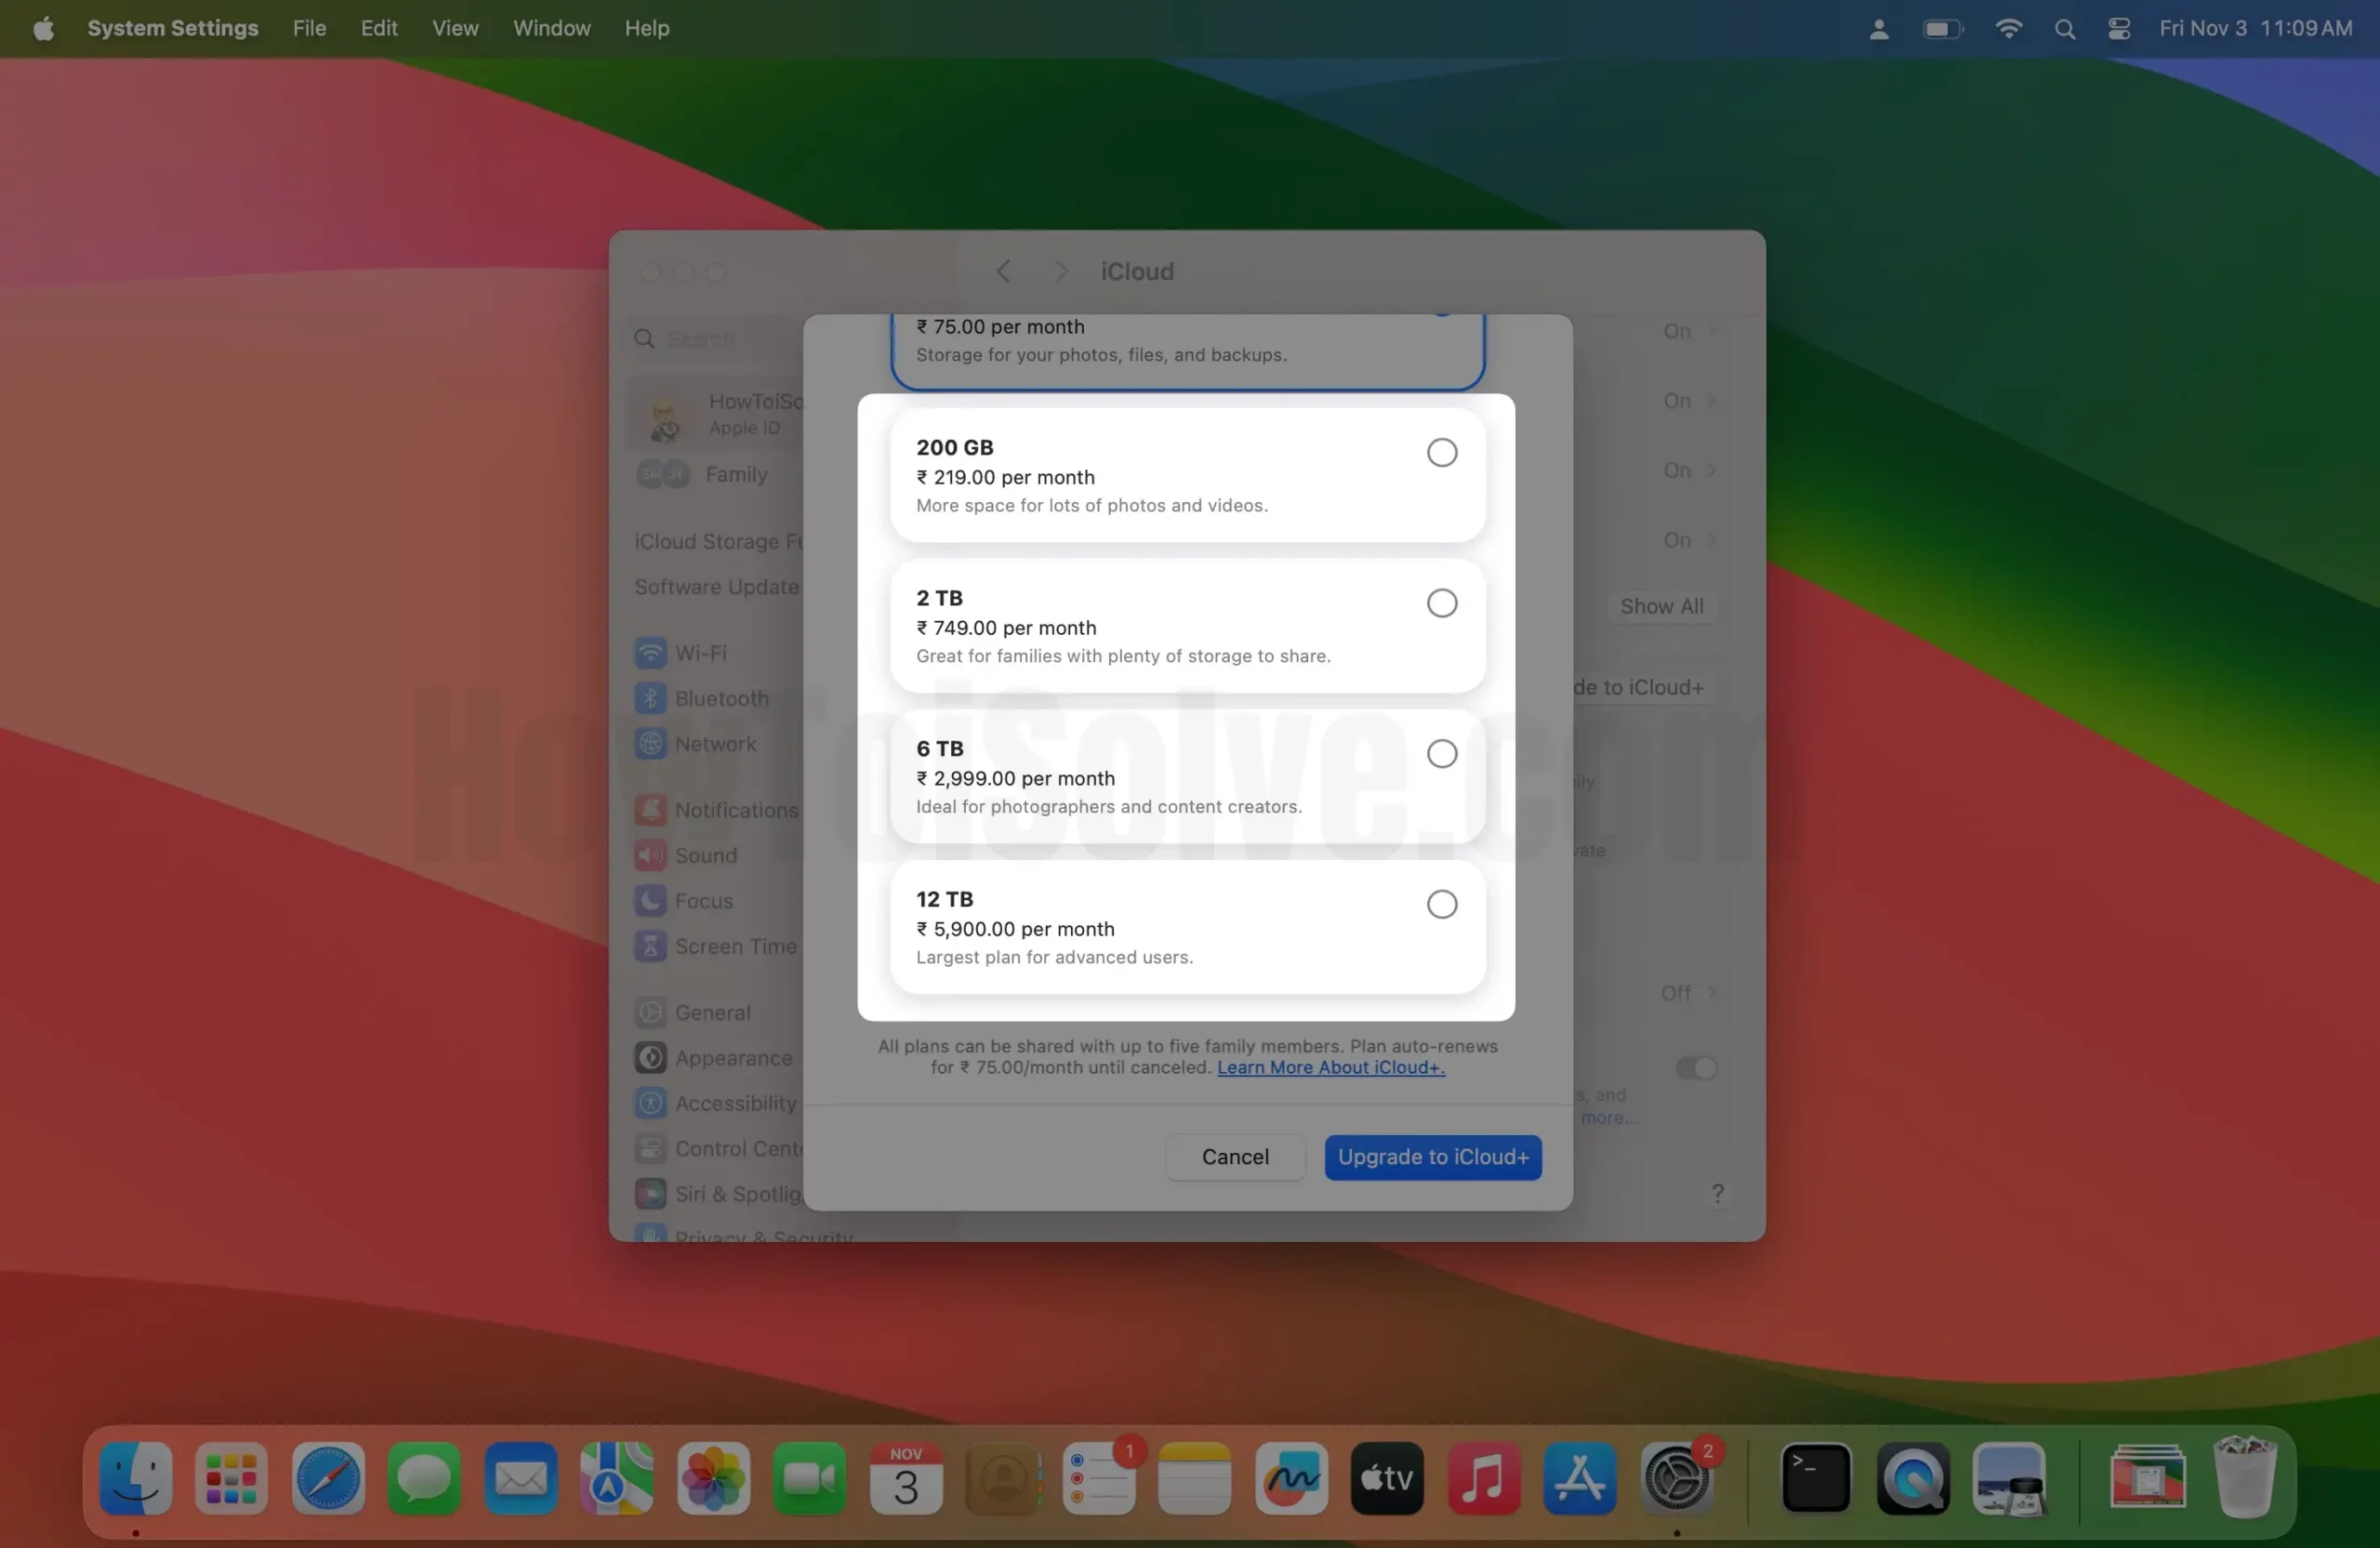Image resolution: width=2380 pixels, height=1548 pixels.
Task: Launch the App Store from the Dock
Action: [1579, 1480]
